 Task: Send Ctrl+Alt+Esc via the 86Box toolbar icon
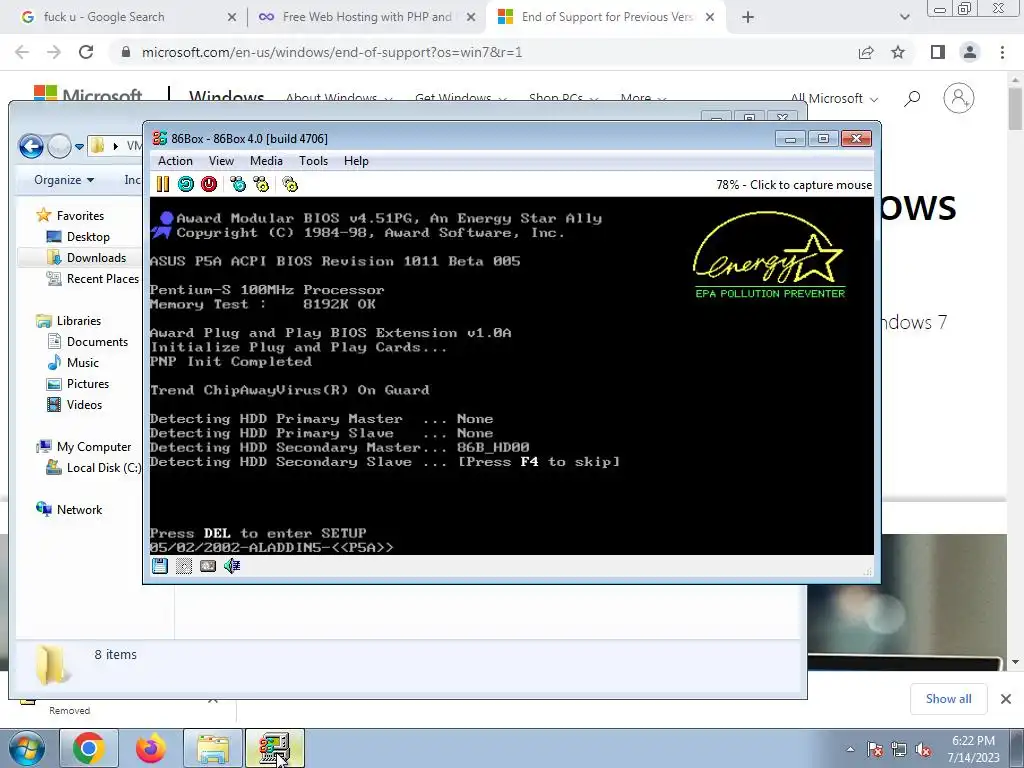[261, 184]
